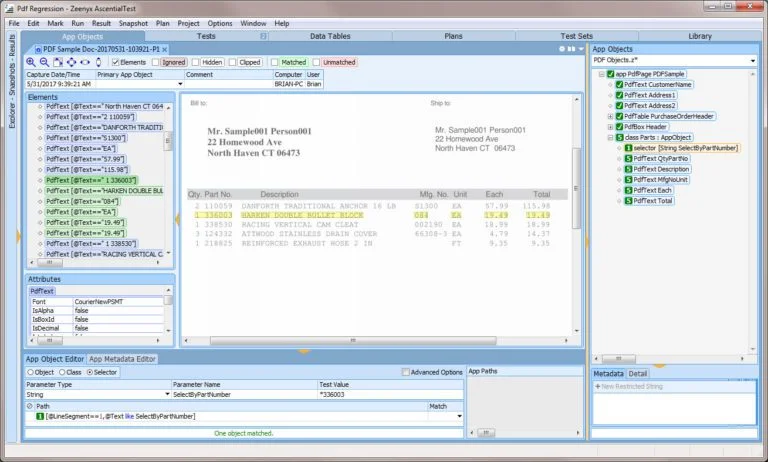Click S icon of PdfText Each
Image resolution: width=768 pixels, height=462 pixels.
click(628, 190)
